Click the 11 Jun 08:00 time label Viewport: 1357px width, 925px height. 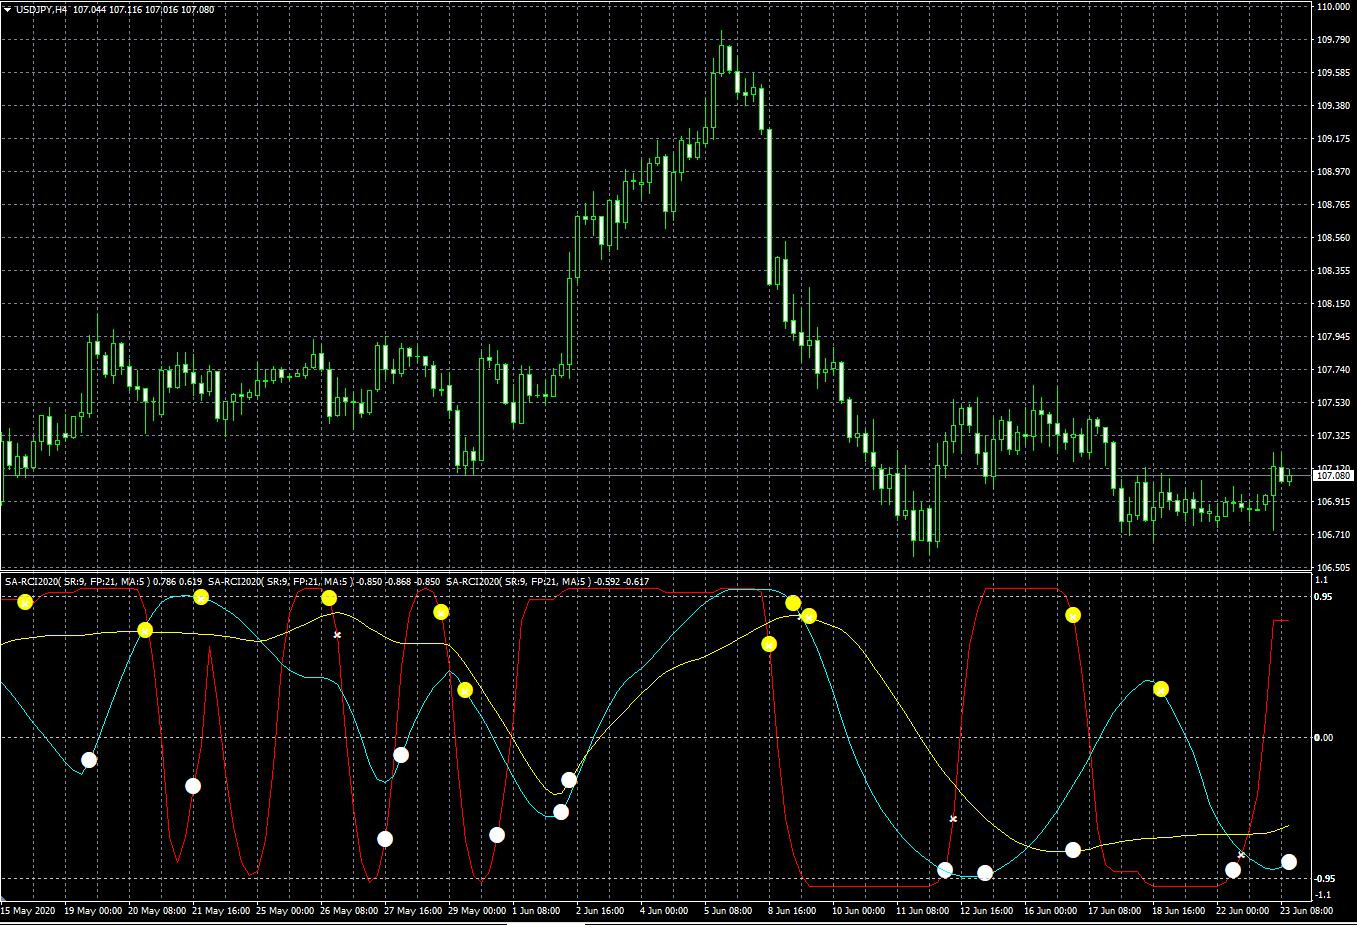tap(923, 911)
